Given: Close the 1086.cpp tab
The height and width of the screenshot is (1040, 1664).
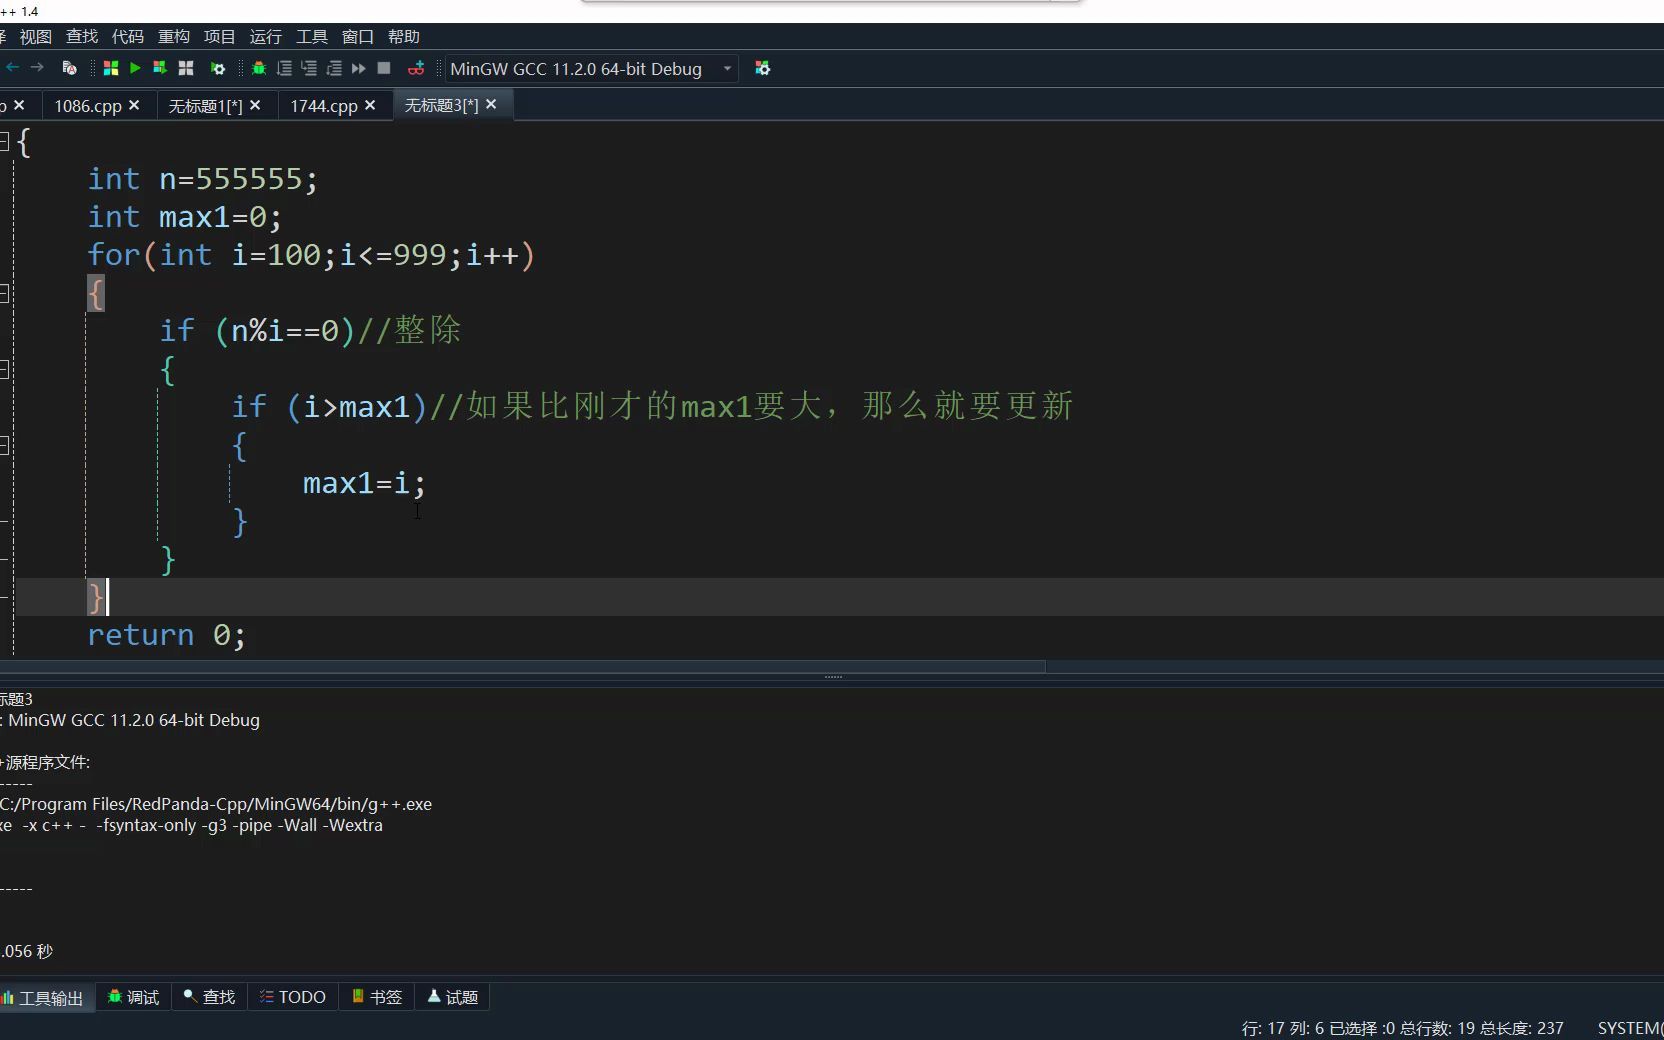Looking at the screenshot, I should coord(134,105).
